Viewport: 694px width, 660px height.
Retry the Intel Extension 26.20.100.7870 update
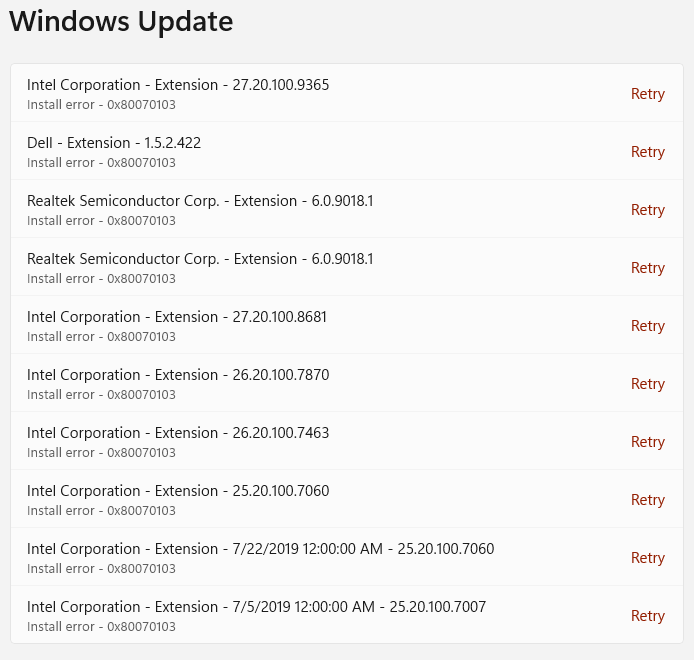point(648,384)
